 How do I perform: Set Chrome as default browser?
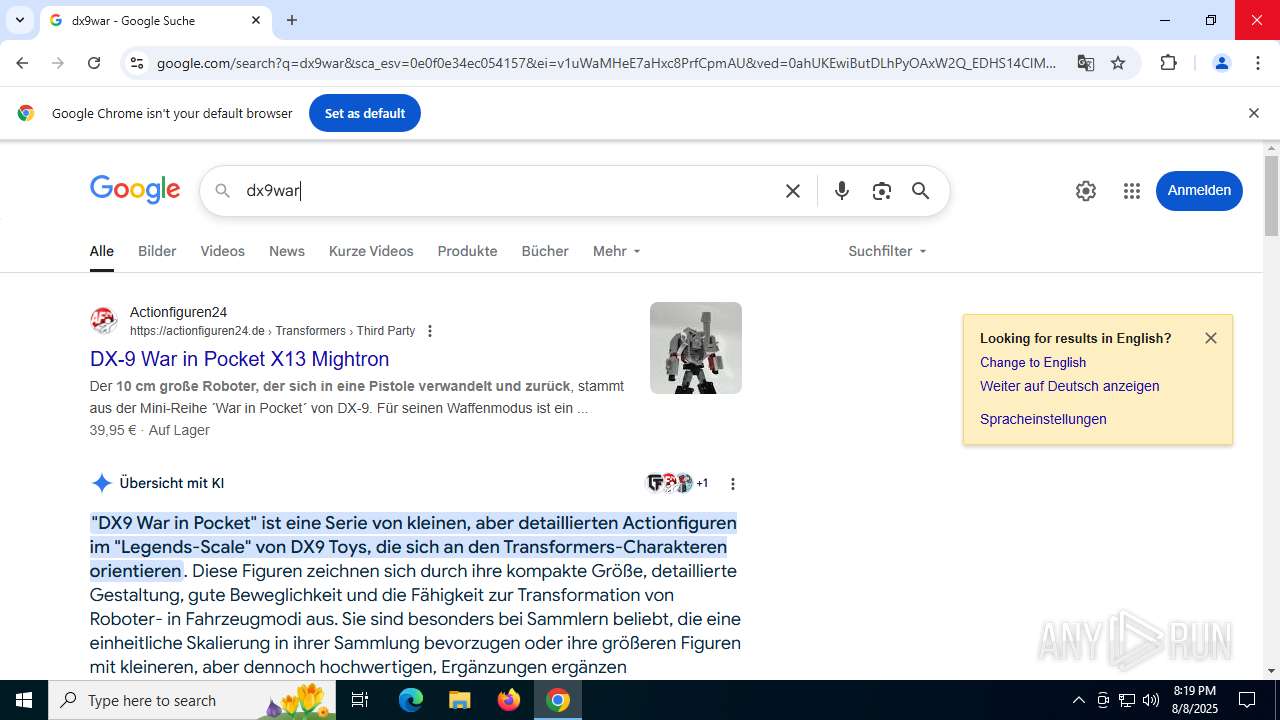point(365,113)
